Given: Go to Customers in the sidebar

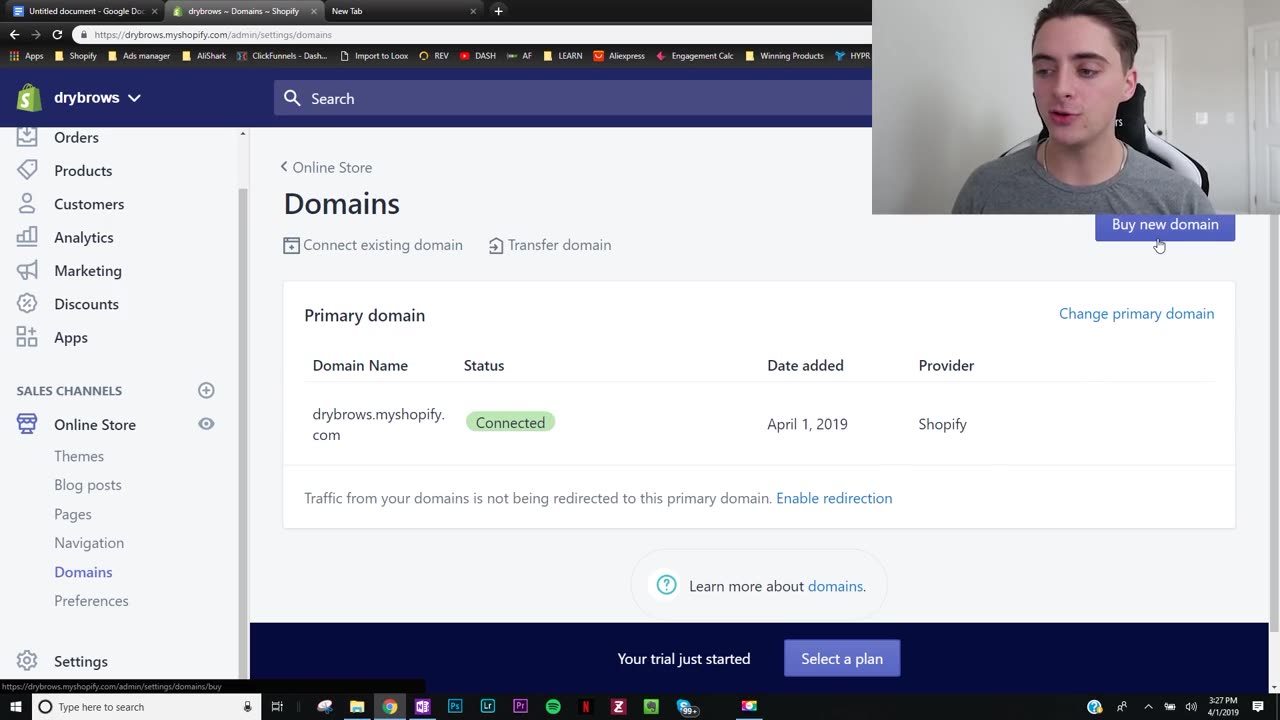Looking at the screenshot, I should (x=89, y=204).
